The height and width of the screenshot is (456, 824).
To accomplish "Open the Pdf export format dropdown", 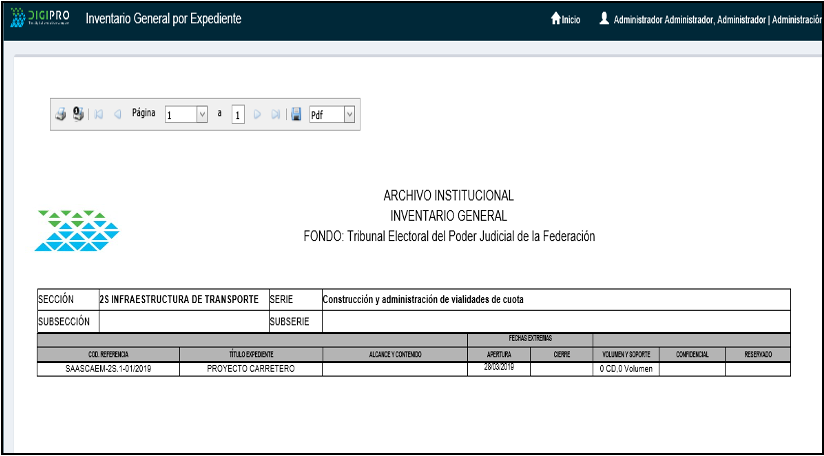I will [349, 115].
